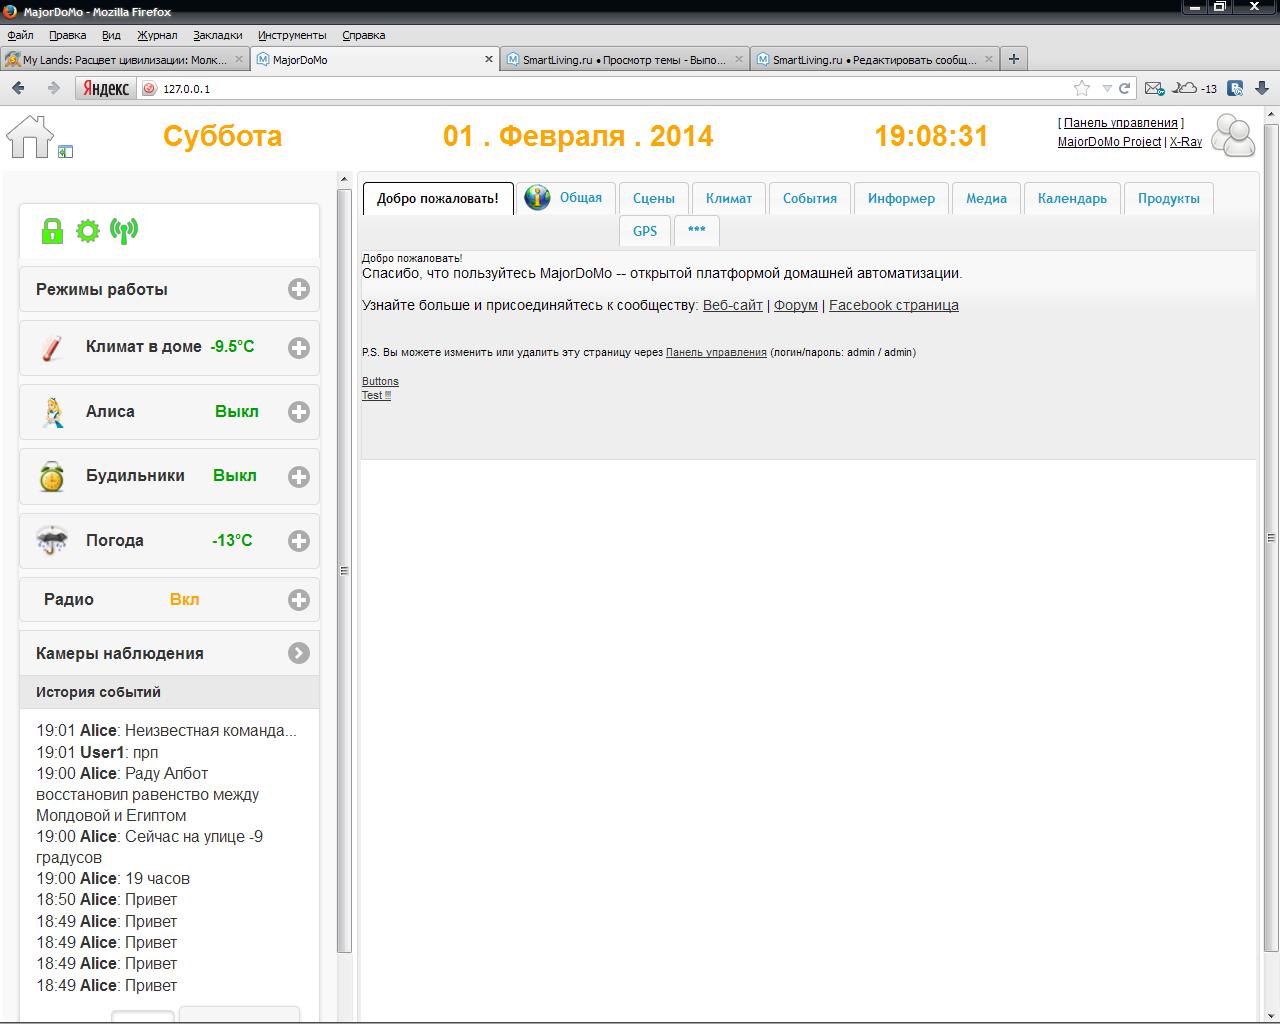Click the home house icon
Viewport: 1280px width, 1024px height.
(x=29, y=136)
